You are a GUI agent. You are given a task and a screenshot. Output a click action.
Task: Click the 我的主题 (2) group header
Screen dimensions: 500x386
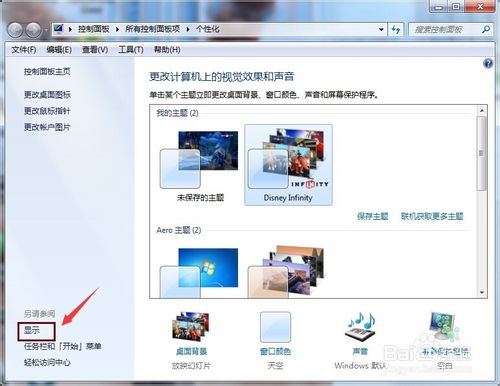point(178,113)
